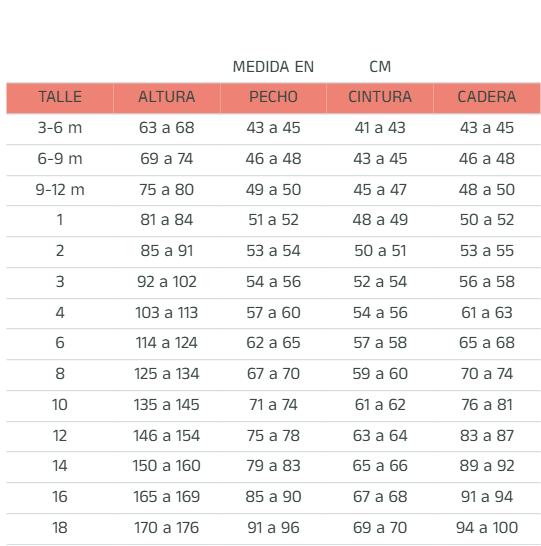
Task: Click hip cell 94 a 100
Action: [487, 528]
